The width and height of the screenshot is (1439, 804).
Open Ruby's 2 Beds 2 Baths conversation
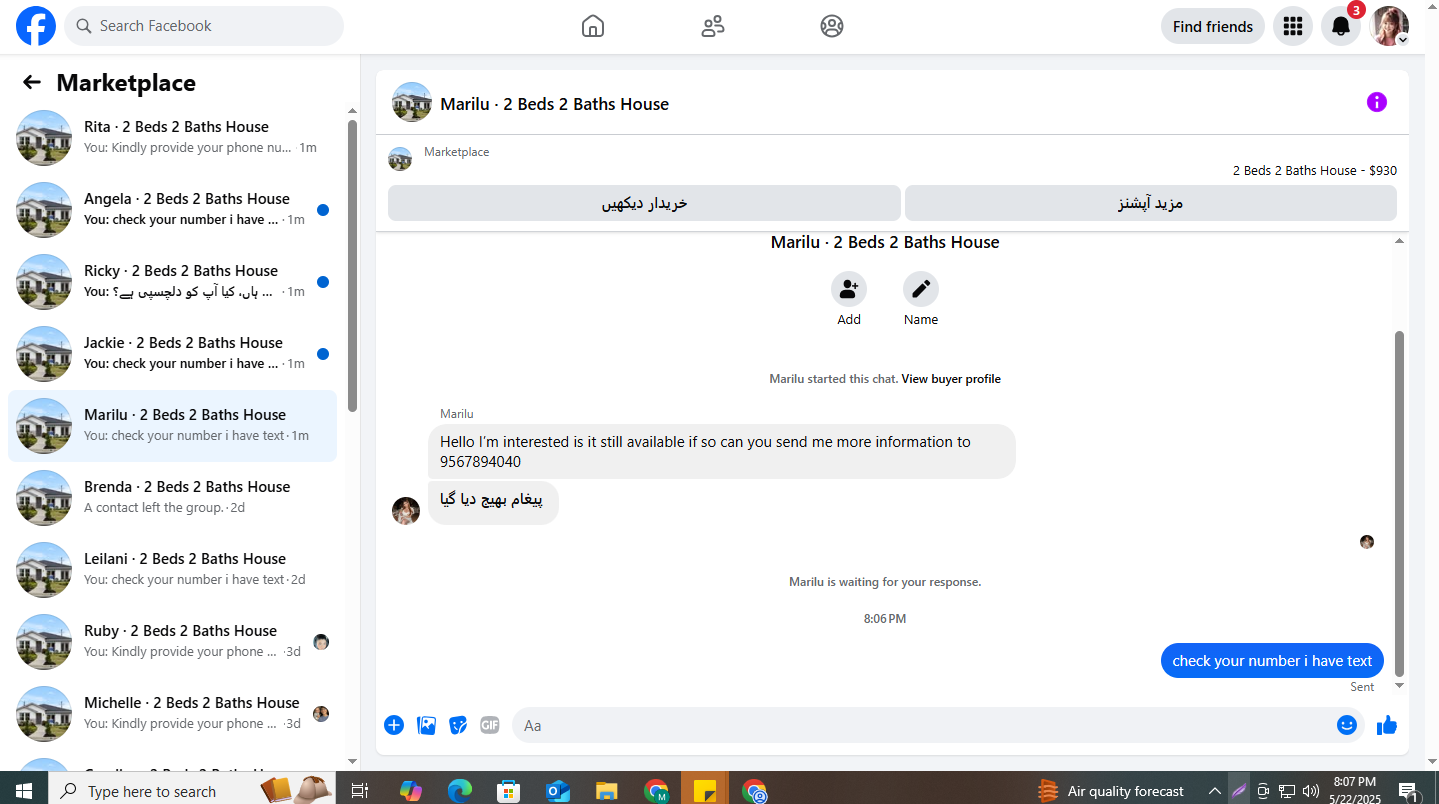172,642
